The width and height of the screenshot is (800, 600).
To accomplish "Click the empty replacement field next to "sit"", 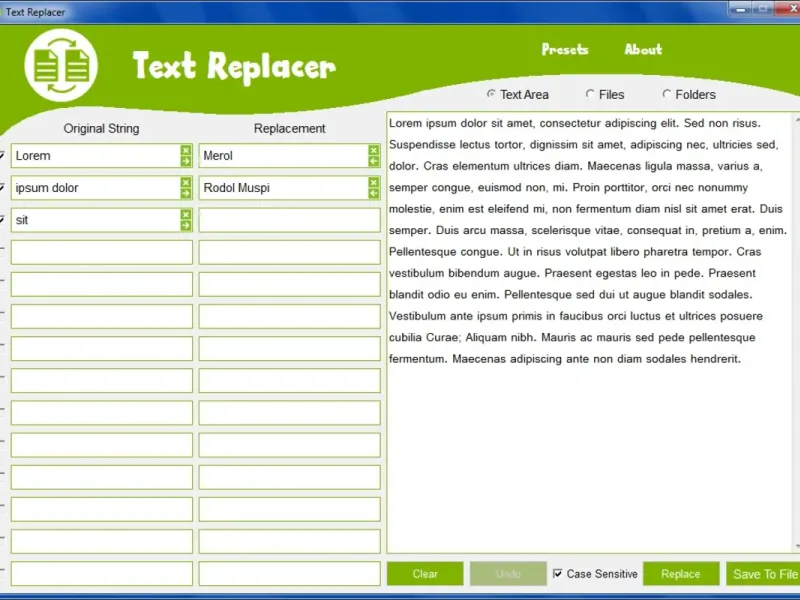I will point(290,220).
